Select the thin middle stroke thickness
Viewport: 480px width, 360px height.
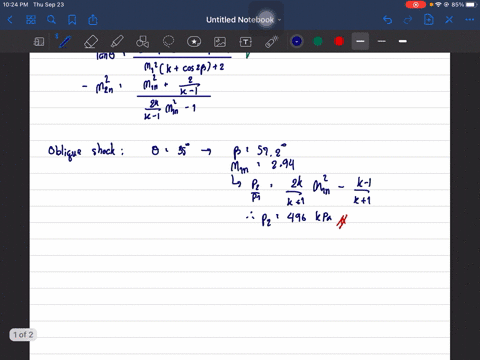pos(382,41)
